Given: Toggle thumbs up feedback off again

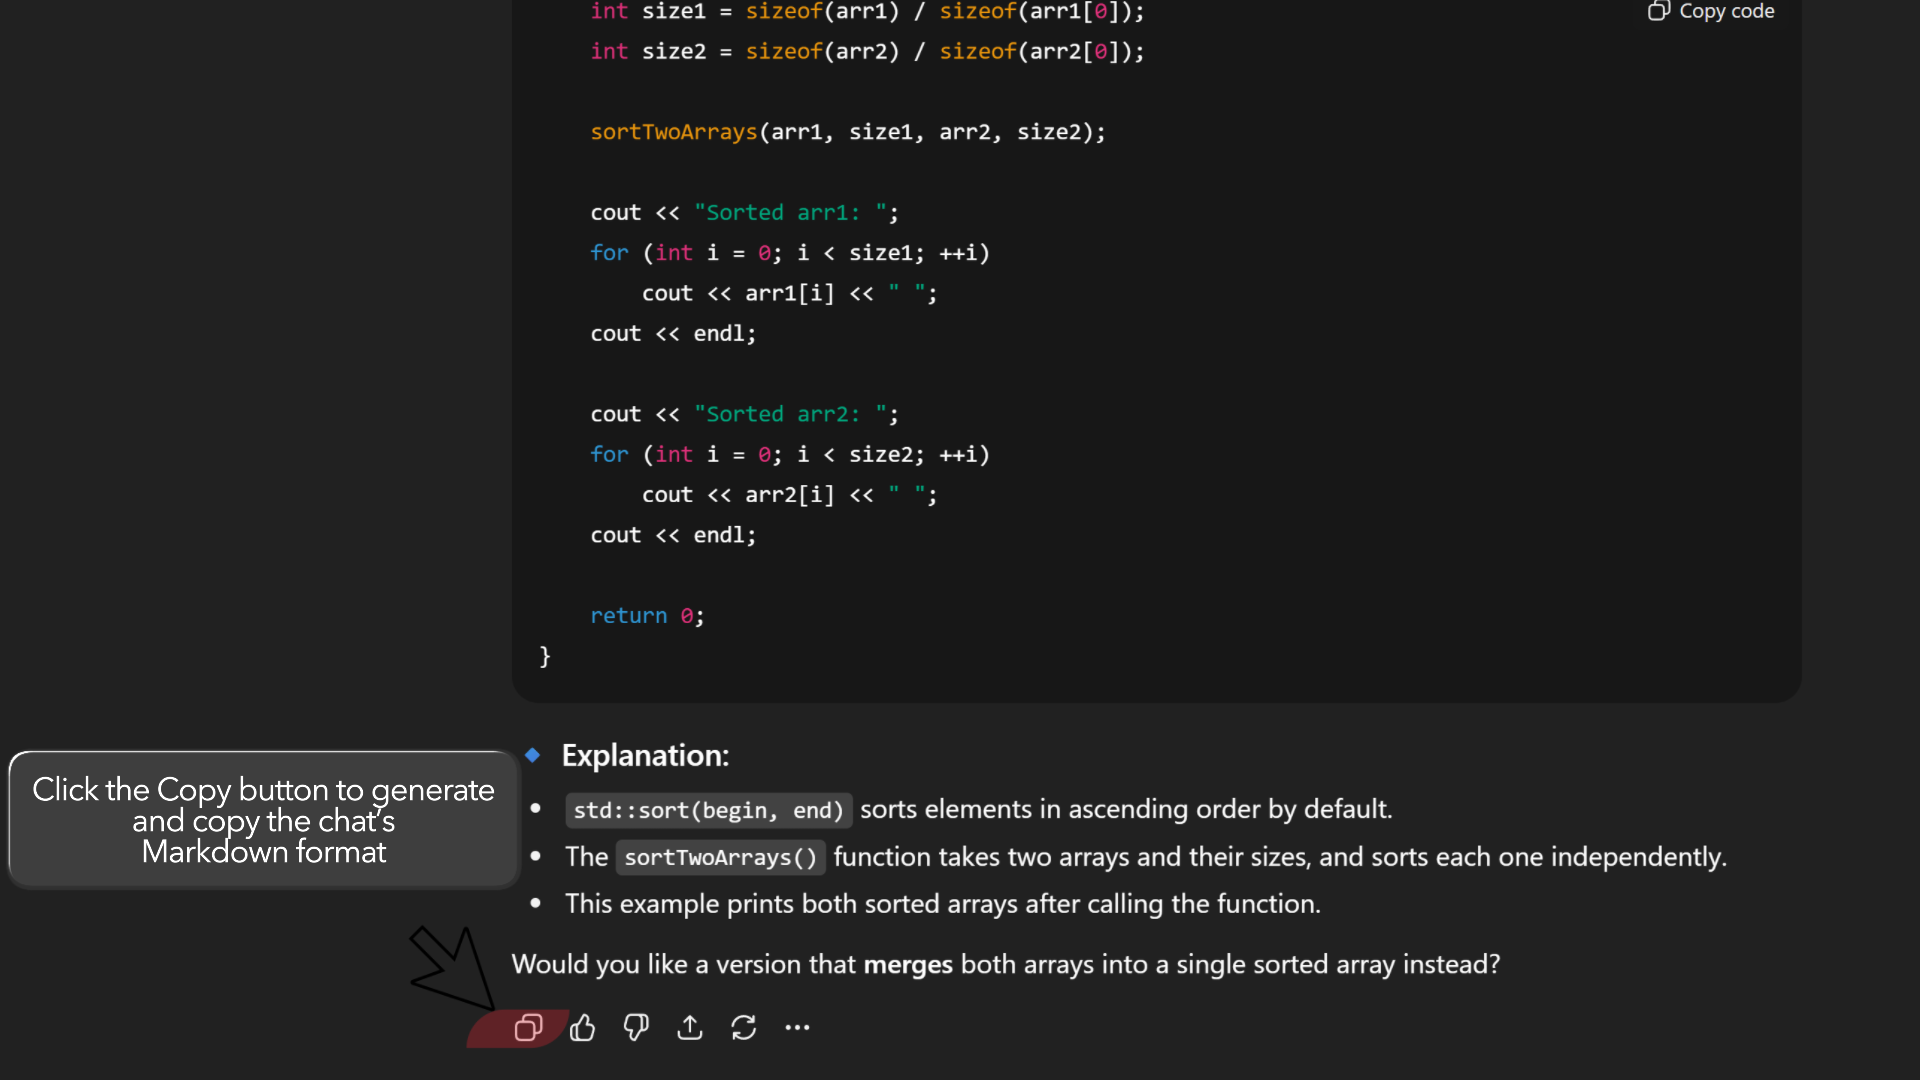Looking at the screenshot, I should [583, 1027].
